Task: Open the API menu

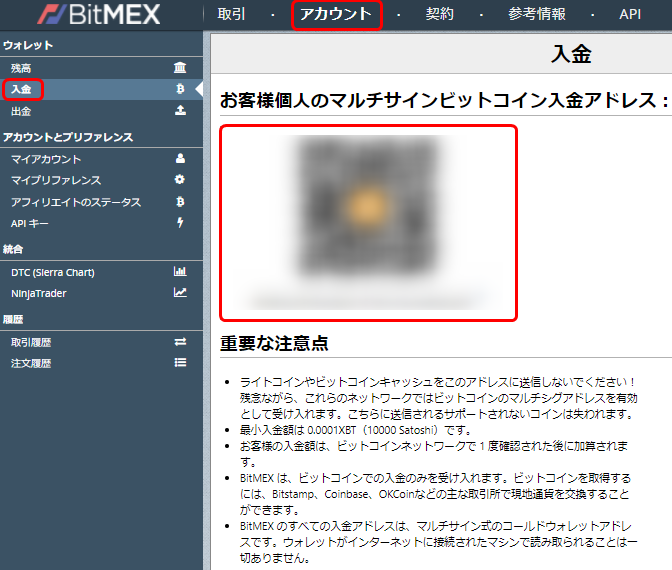Action: click(x=630, y=14)
